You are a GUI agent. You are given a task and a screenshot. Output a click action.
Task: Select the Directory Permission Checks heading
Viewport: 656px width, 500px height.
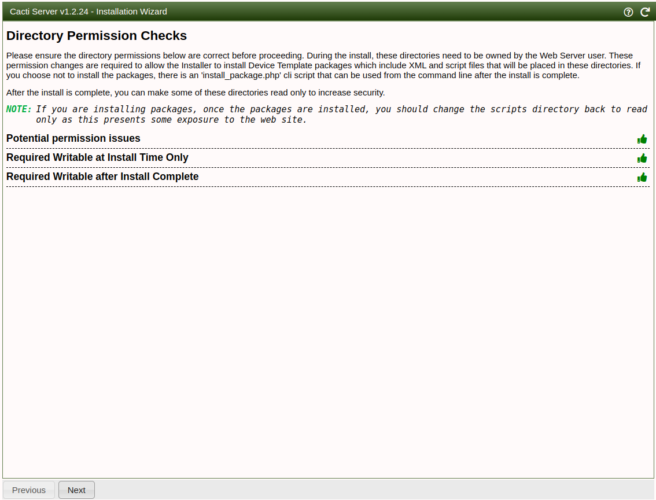[x=97, y=36]
